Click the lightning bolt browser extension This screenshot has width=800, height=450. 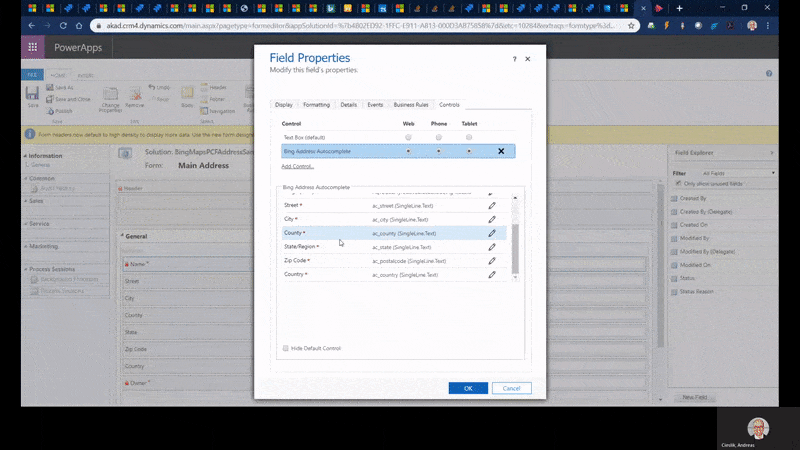click(666, 26)
